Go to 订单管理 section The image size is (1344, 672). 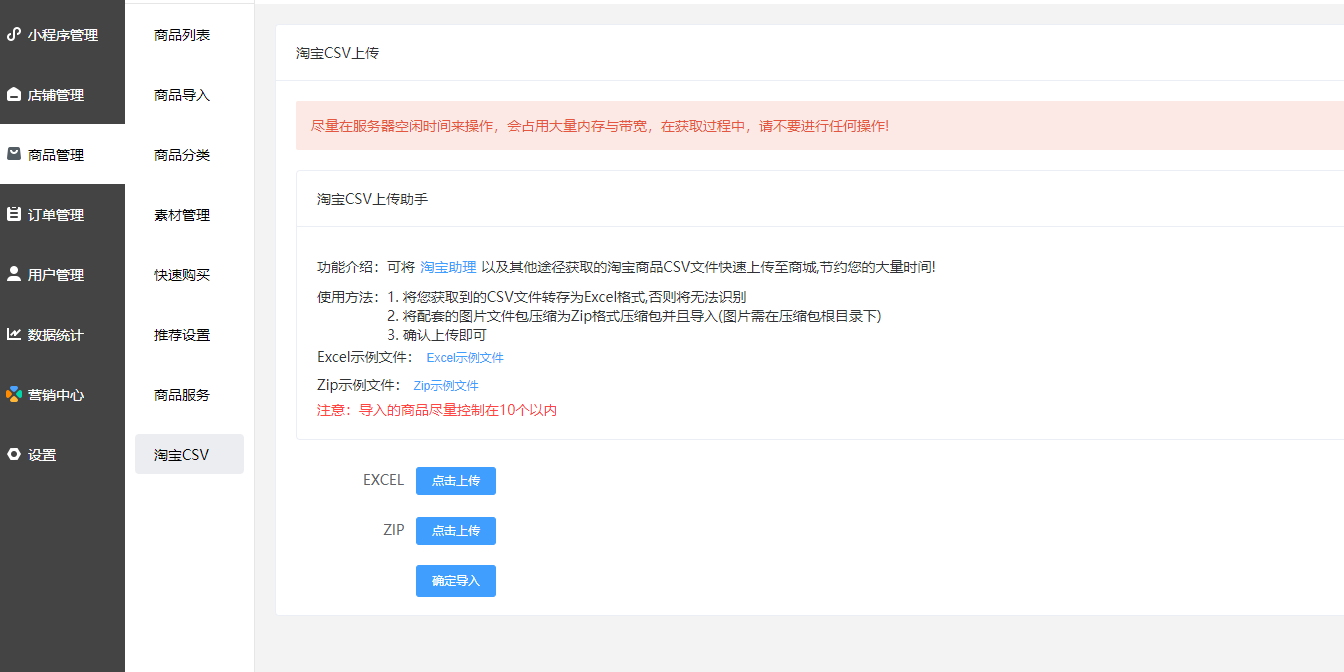(62, 214)
